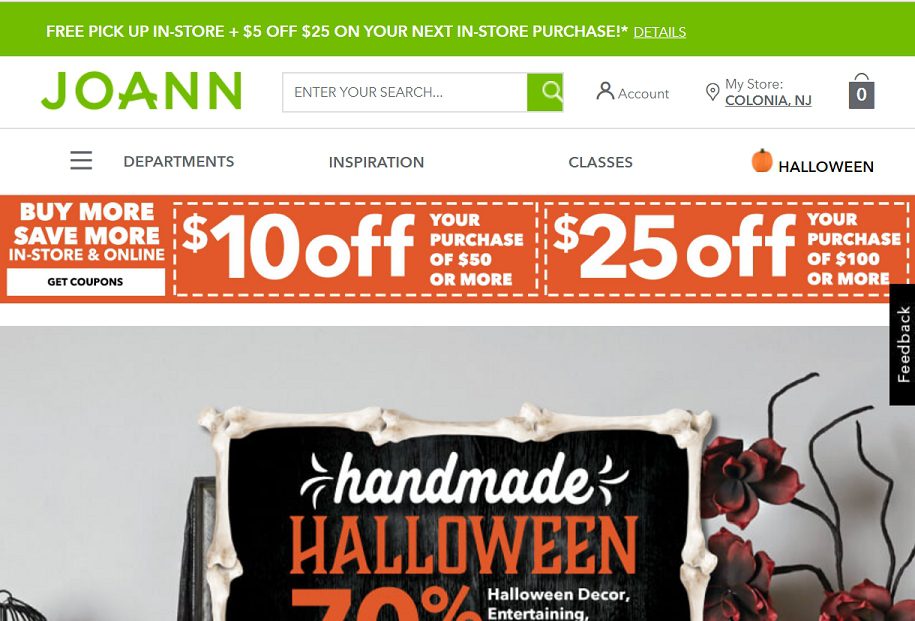Image resolution: width=915 pixels, height=621 pixels.
Task: Click the Account person icon
Action: 605,91
